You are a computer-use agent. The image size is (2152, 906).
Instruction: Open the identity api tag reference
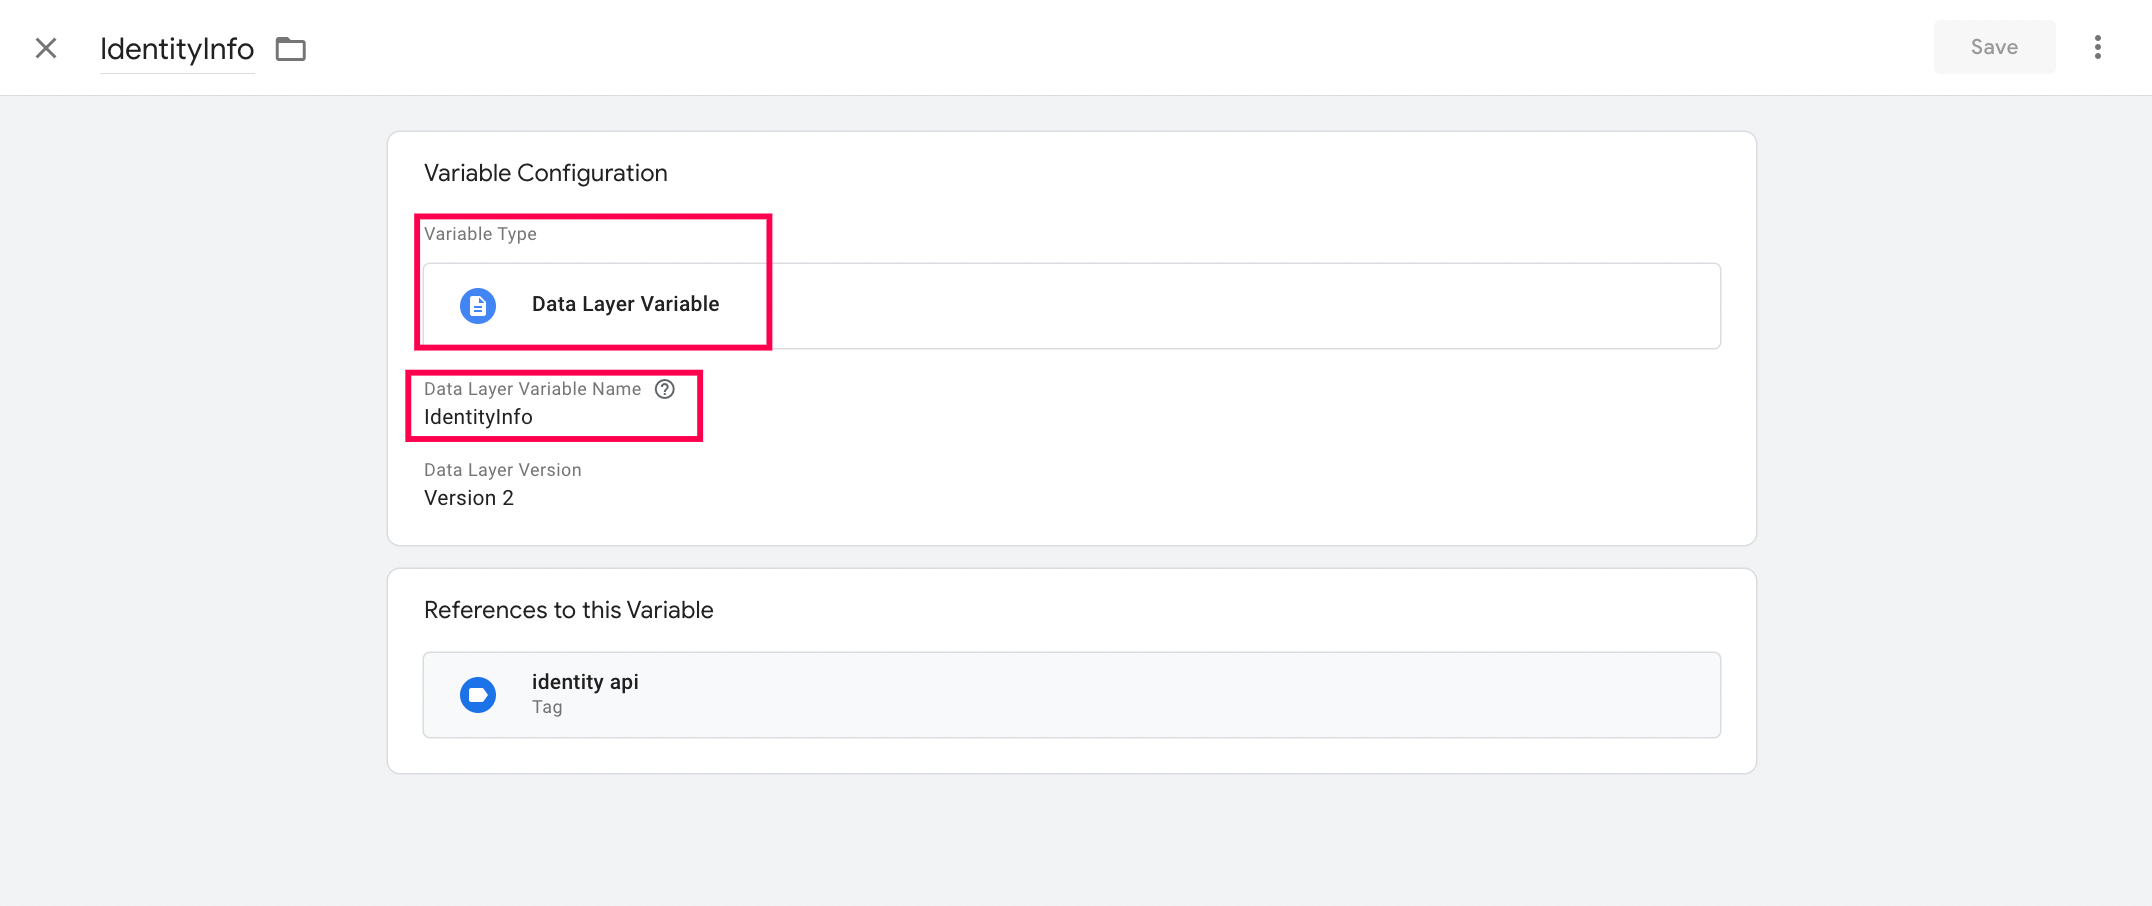click(x=585, y=682)
